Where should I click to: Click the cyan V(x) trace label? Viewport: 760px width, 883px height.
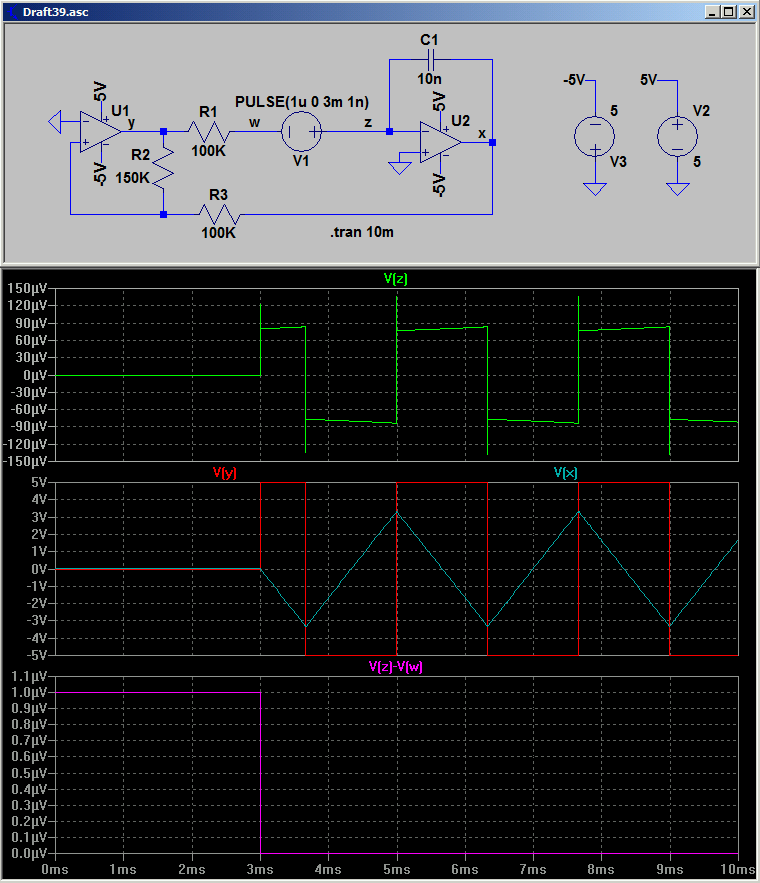pyautogui.click(x=566, y=472)
